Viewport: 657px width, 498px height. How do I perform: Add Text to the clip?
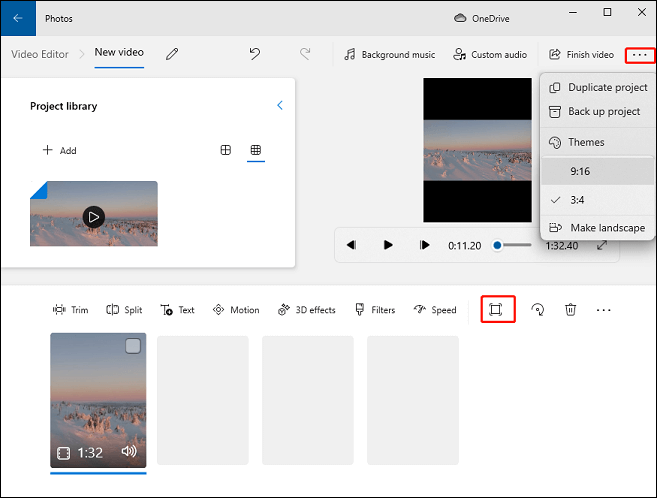coord(178,310)
